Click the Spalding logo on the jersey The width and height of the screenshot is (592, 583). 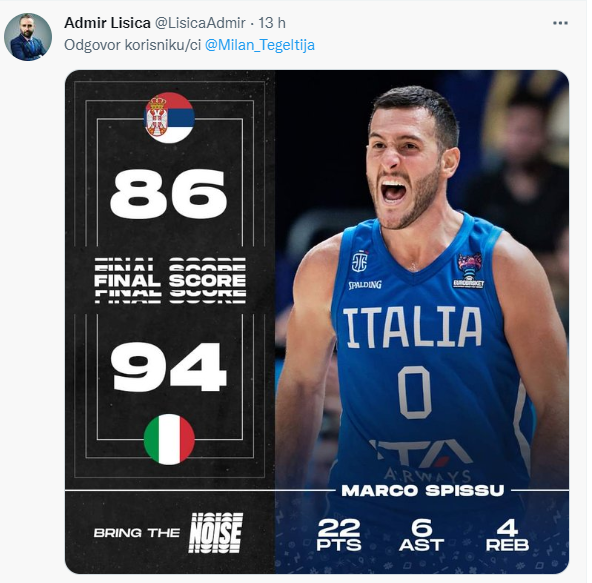point(365,285)
